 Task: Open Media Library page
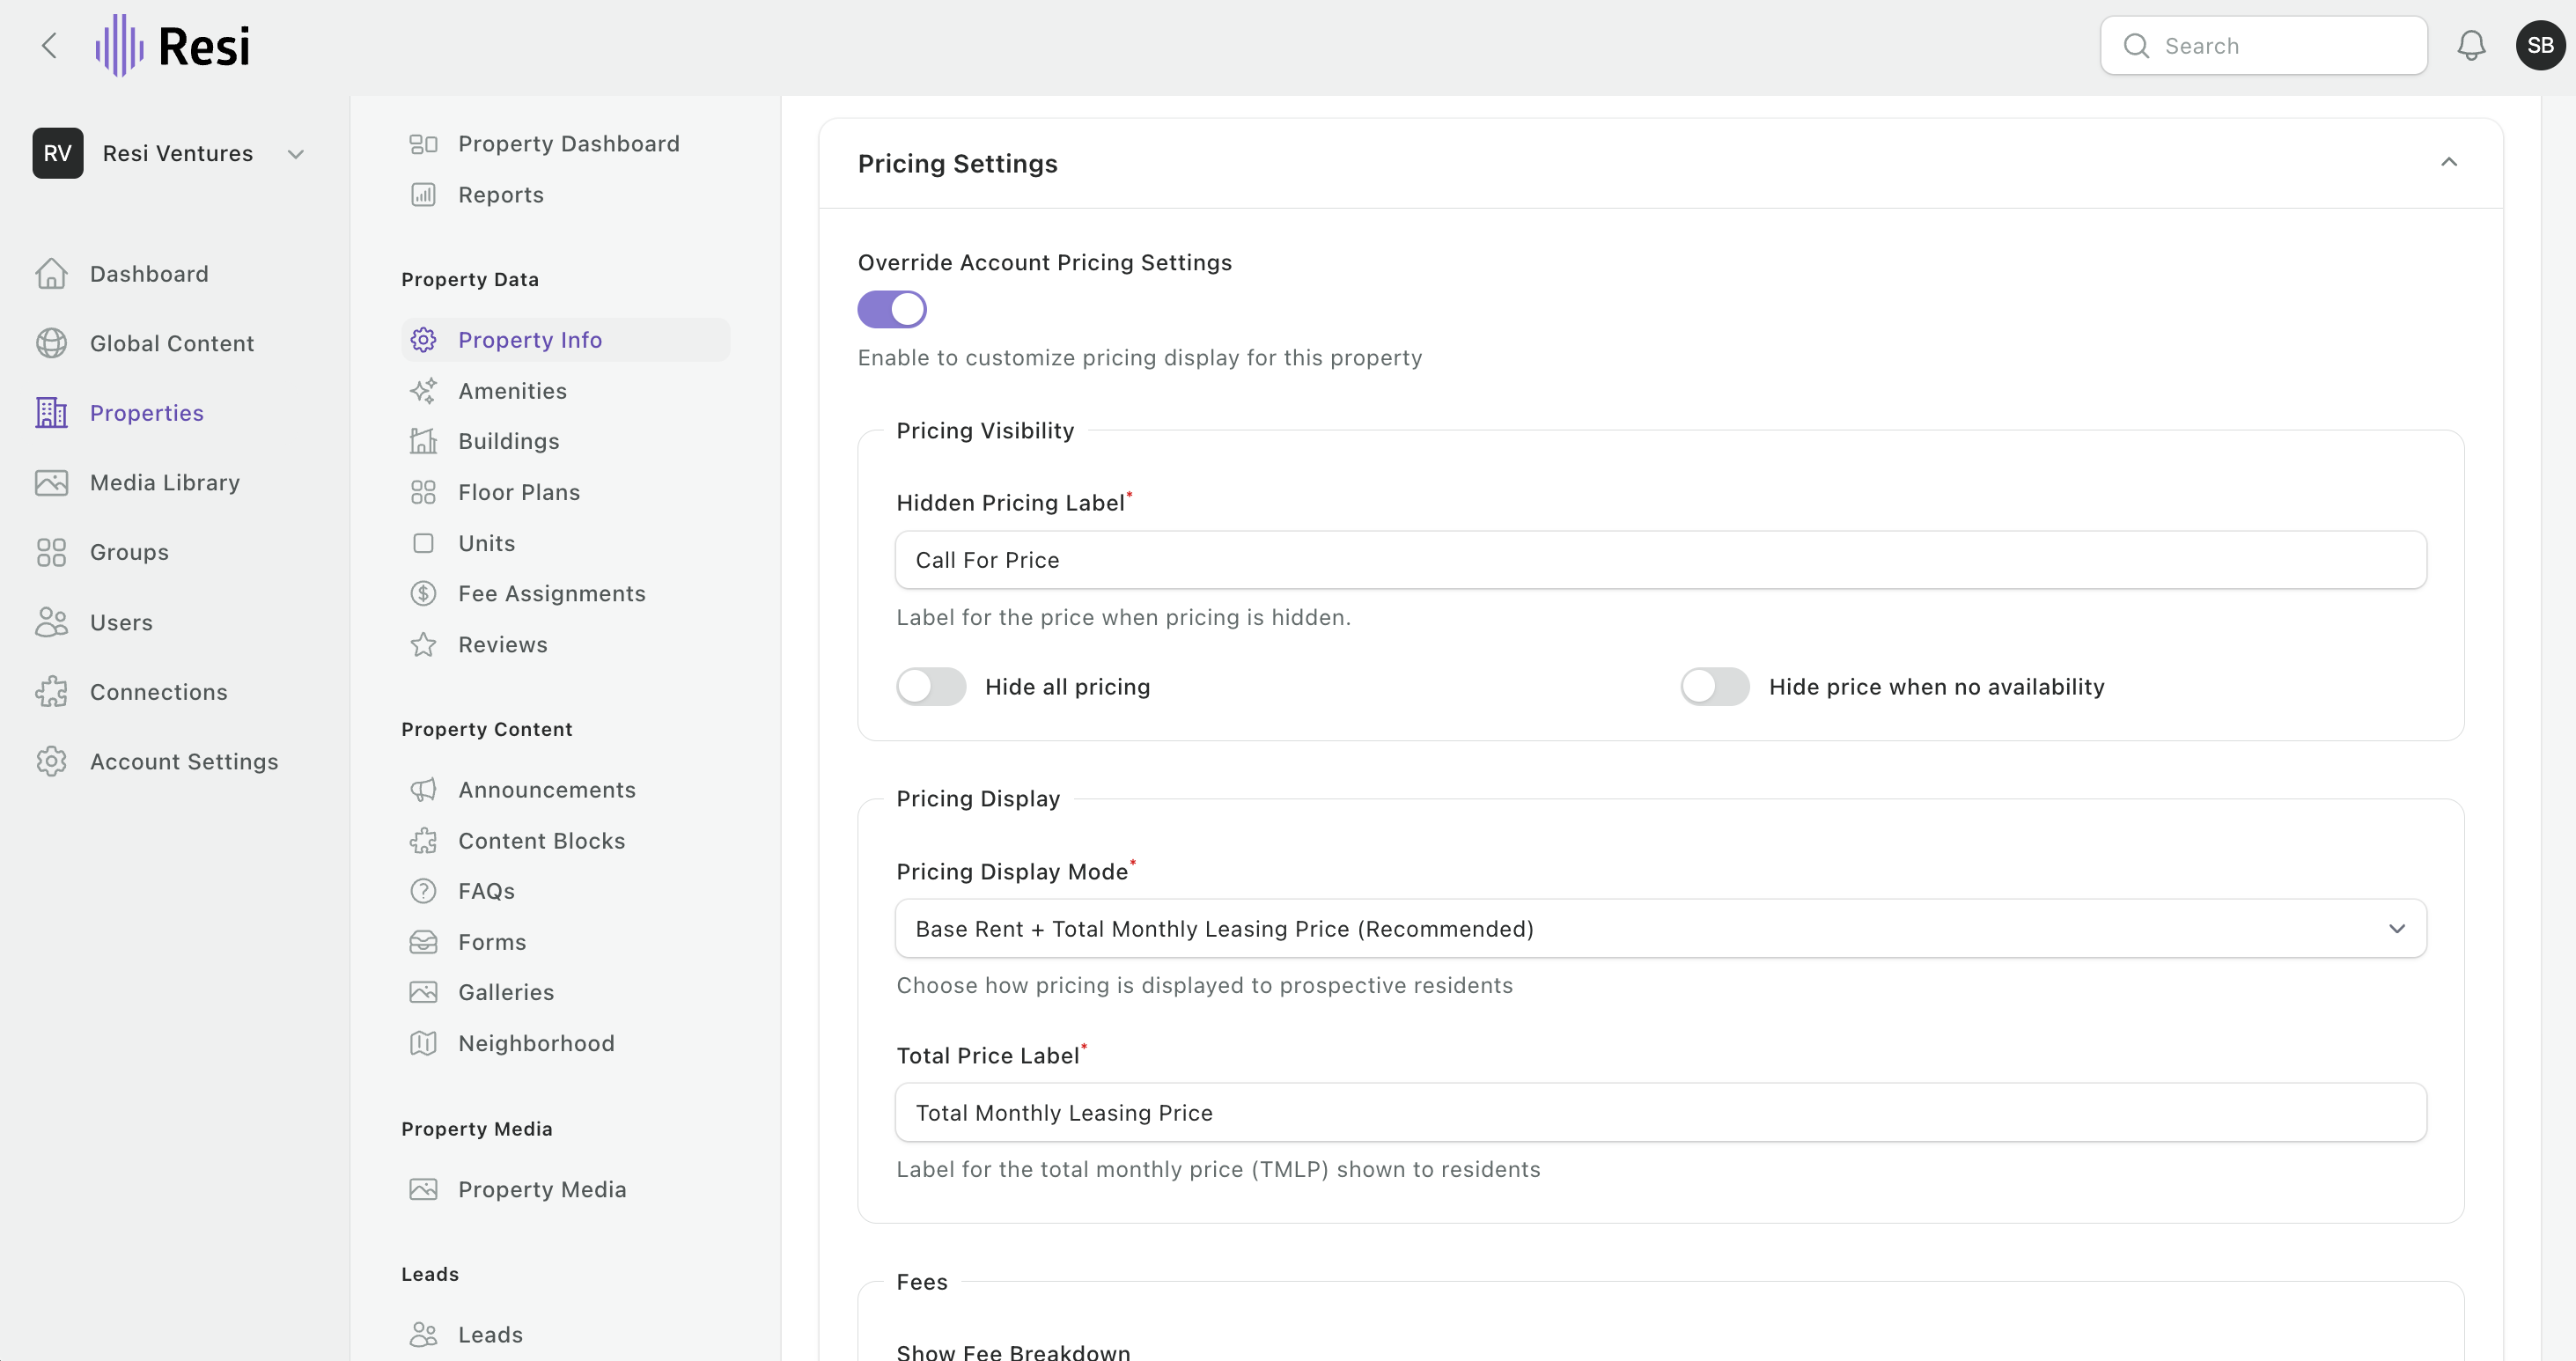point(165,483)
